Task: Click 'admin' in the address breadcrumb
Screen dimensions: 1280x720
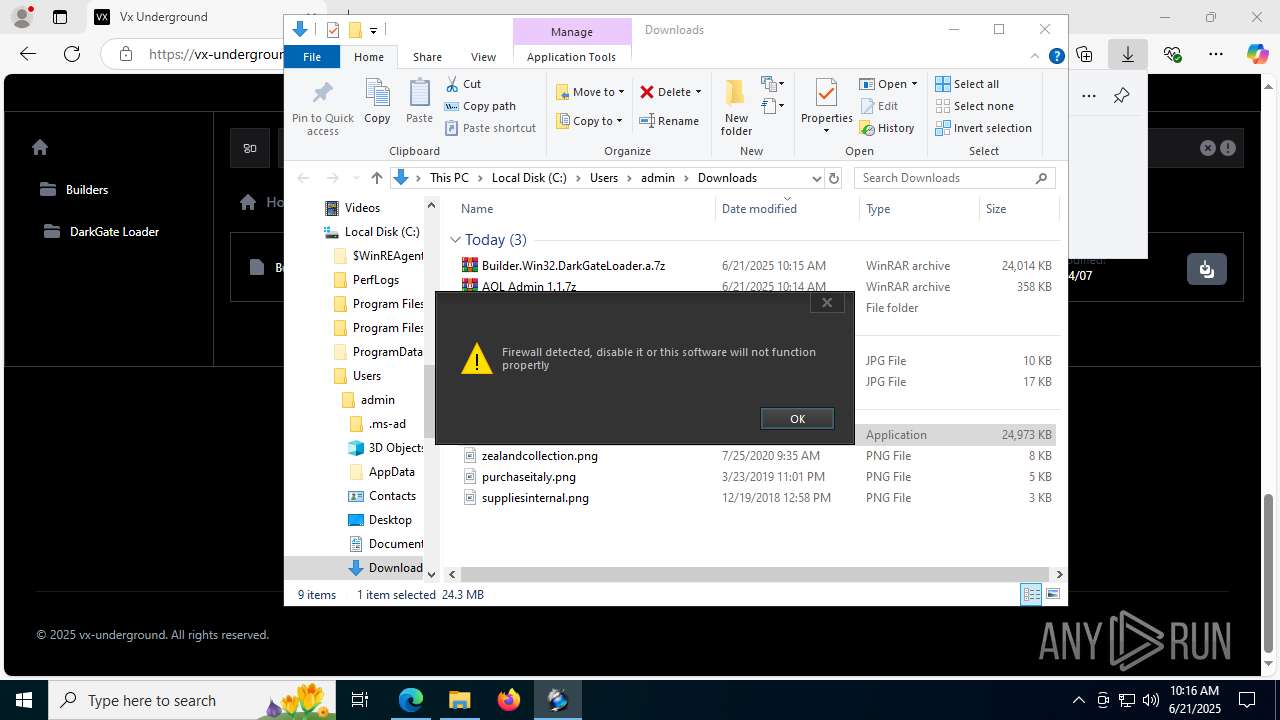Action: point(658,178)
